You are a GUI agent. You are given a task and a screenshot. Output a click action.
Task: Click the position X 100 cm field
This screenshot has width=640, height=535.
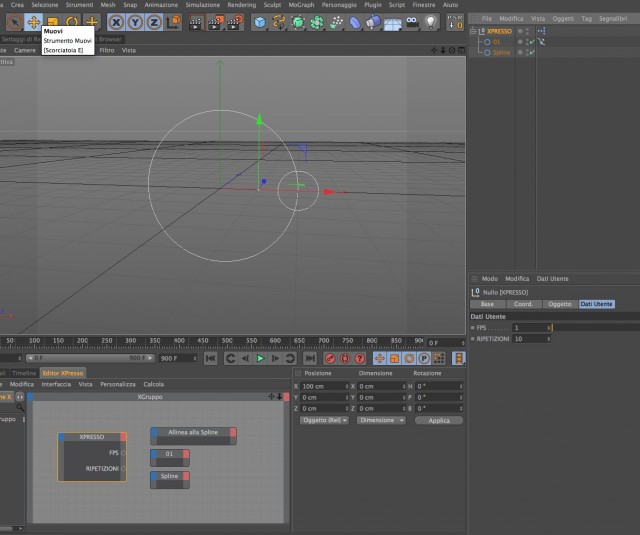pyautogui.click(x=325, y=386)
